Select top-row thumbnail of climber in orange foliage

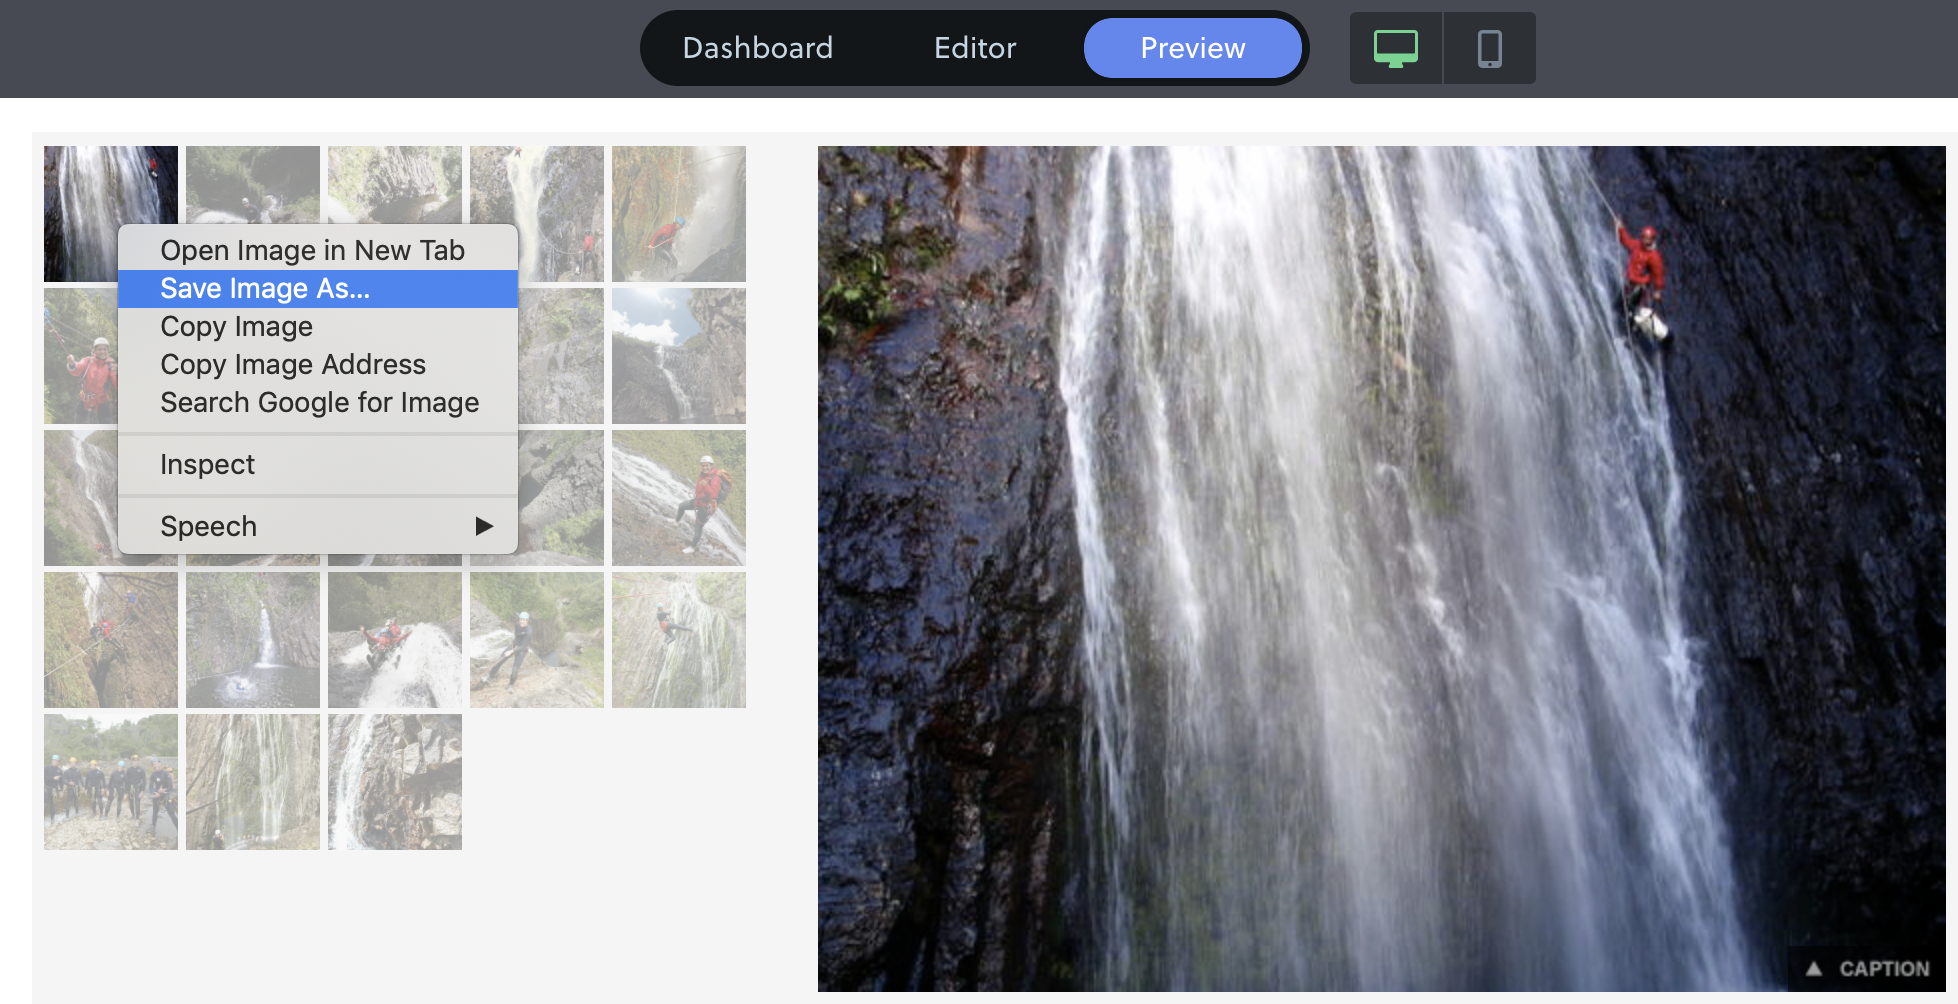coord(679,214)
